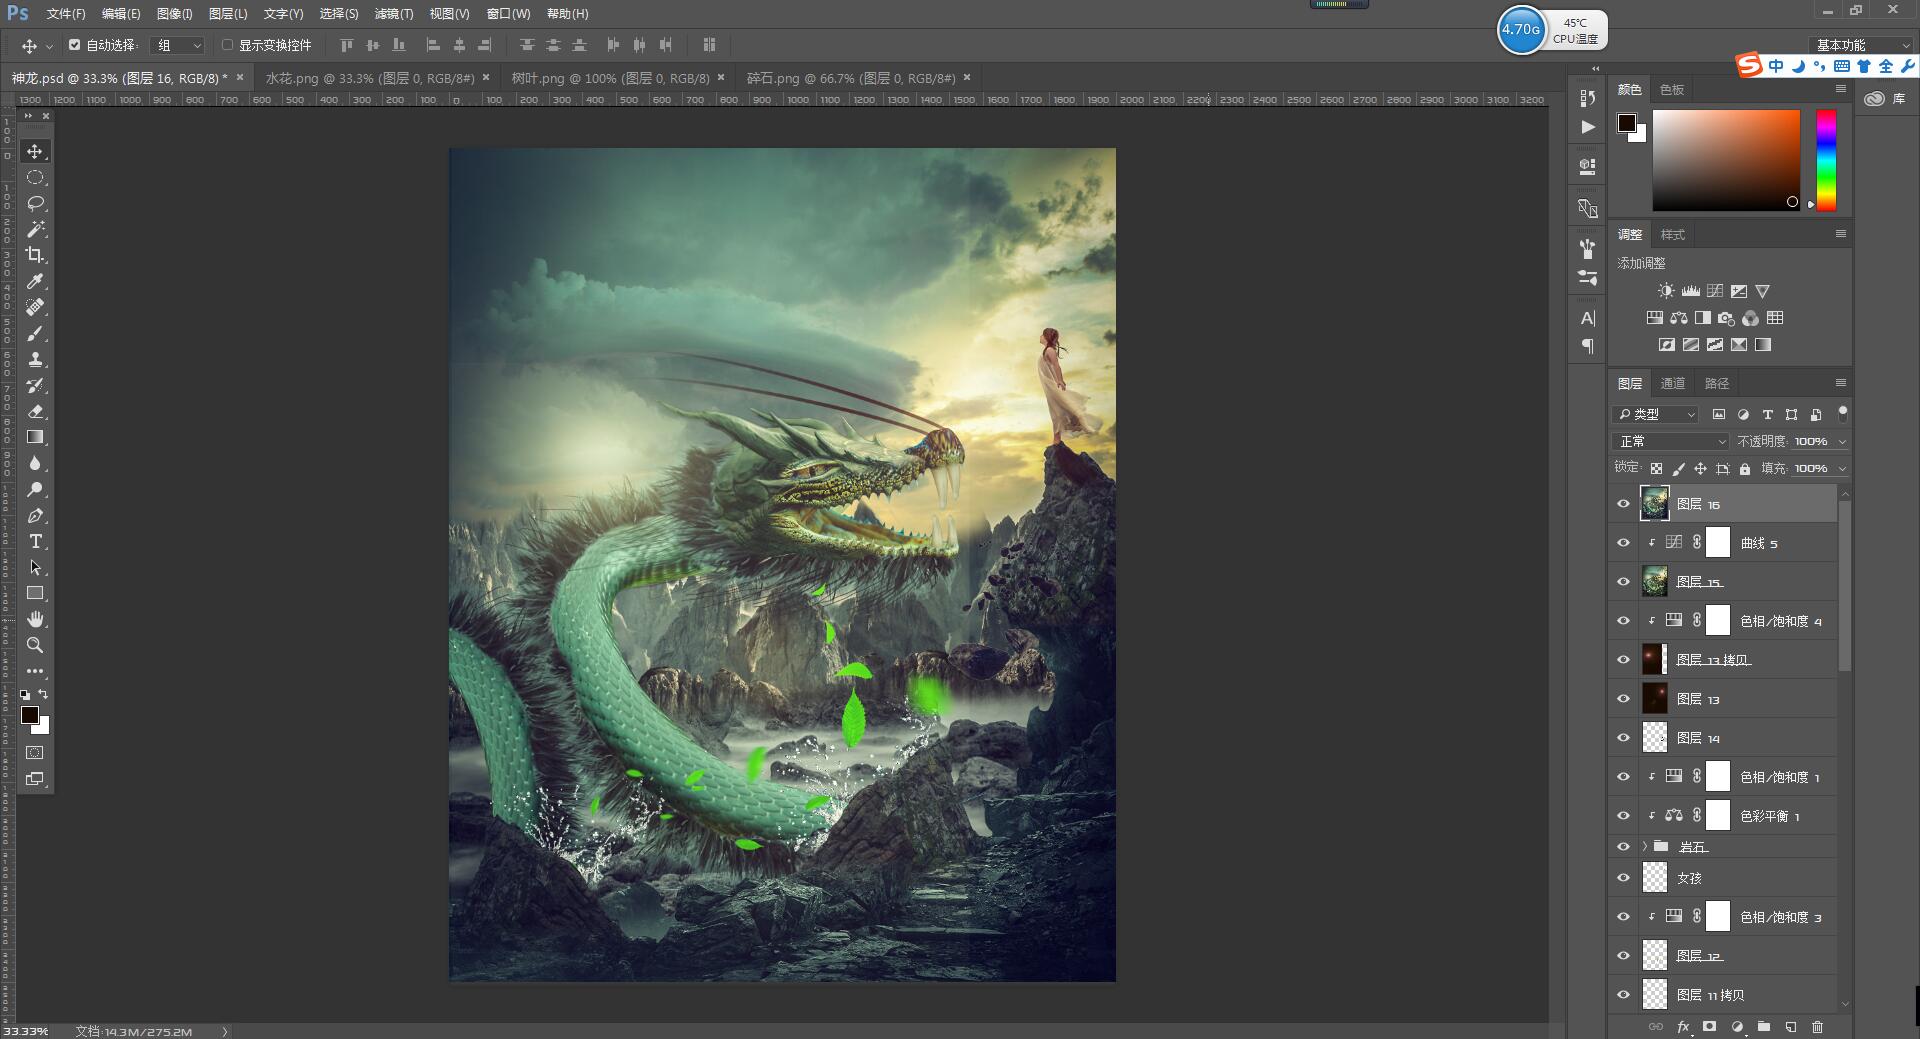Enable the 显示变换控件 checkbox
1920x1039 pixels.
coord(227,45)
